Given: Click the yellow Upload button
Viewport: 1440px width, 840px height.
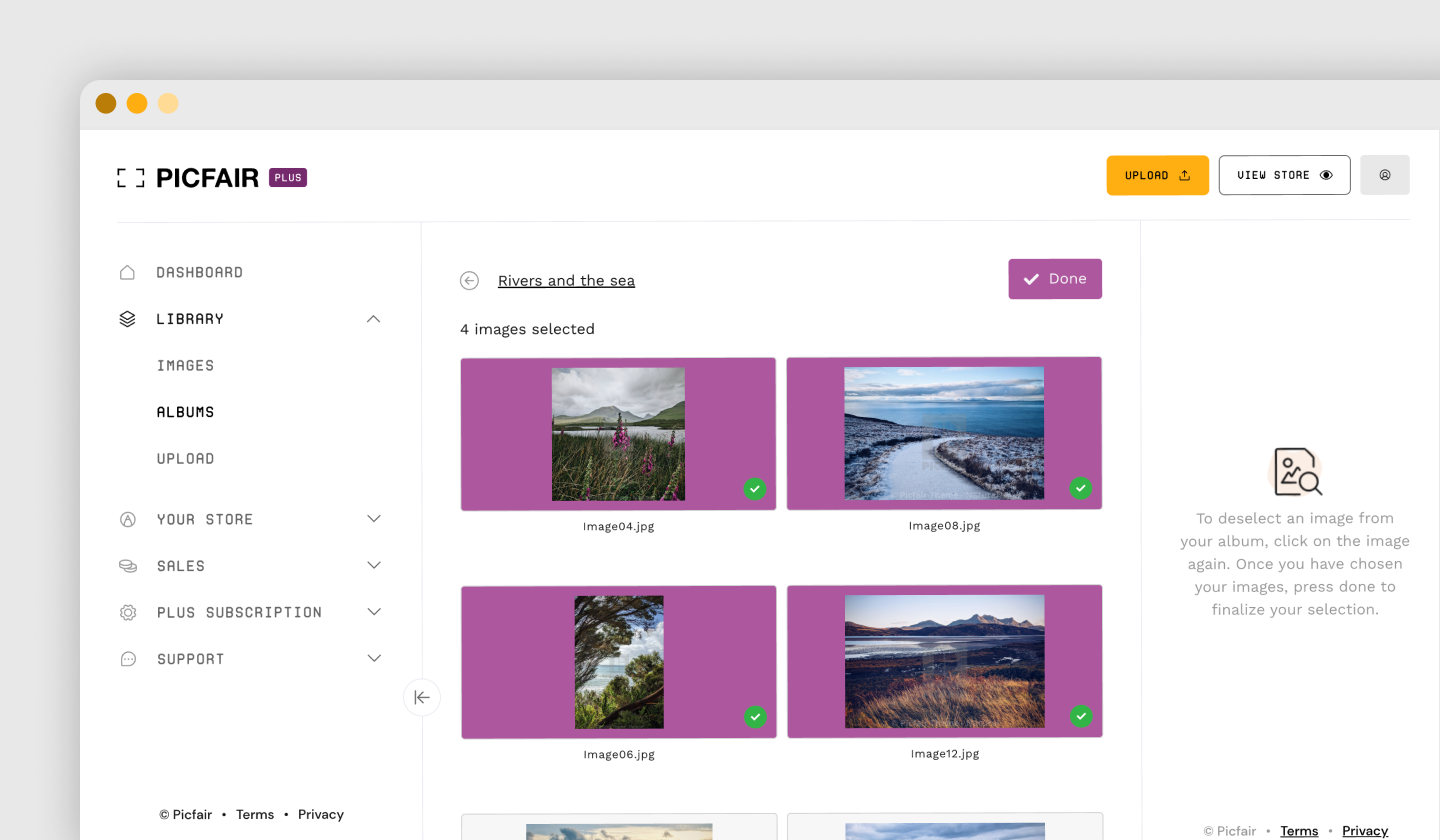Looking at the screenshot, I should [x=1158, y=175].
